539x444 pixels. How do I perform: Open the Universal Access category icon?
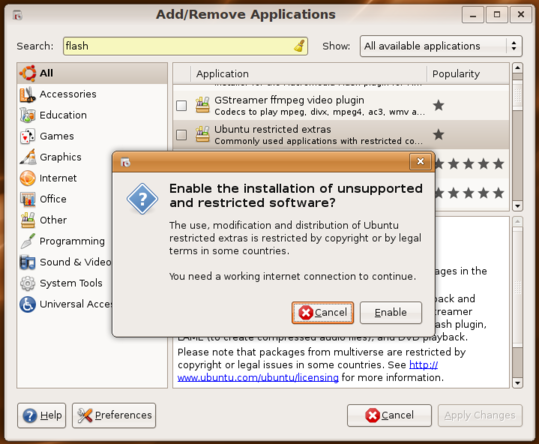[28, 304]
